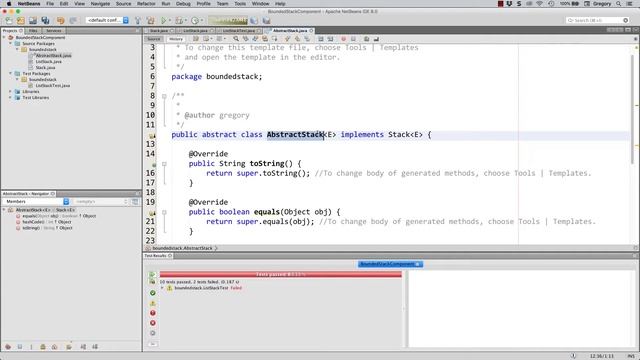Toggle Show Error tests red X filter

click(153, 323)
